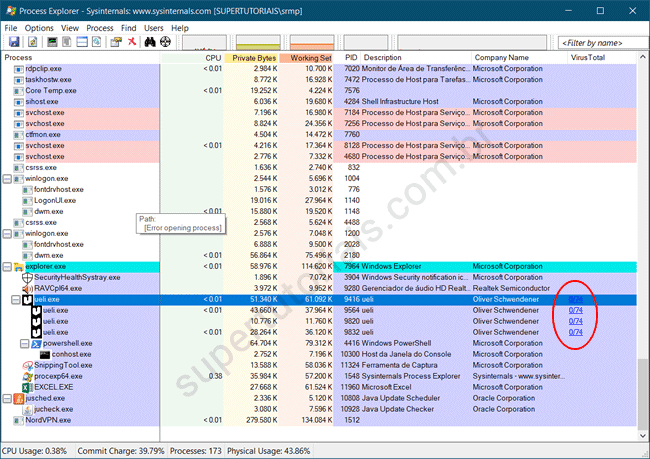Click the Refresh Now toolbar icon

[31, 42]
